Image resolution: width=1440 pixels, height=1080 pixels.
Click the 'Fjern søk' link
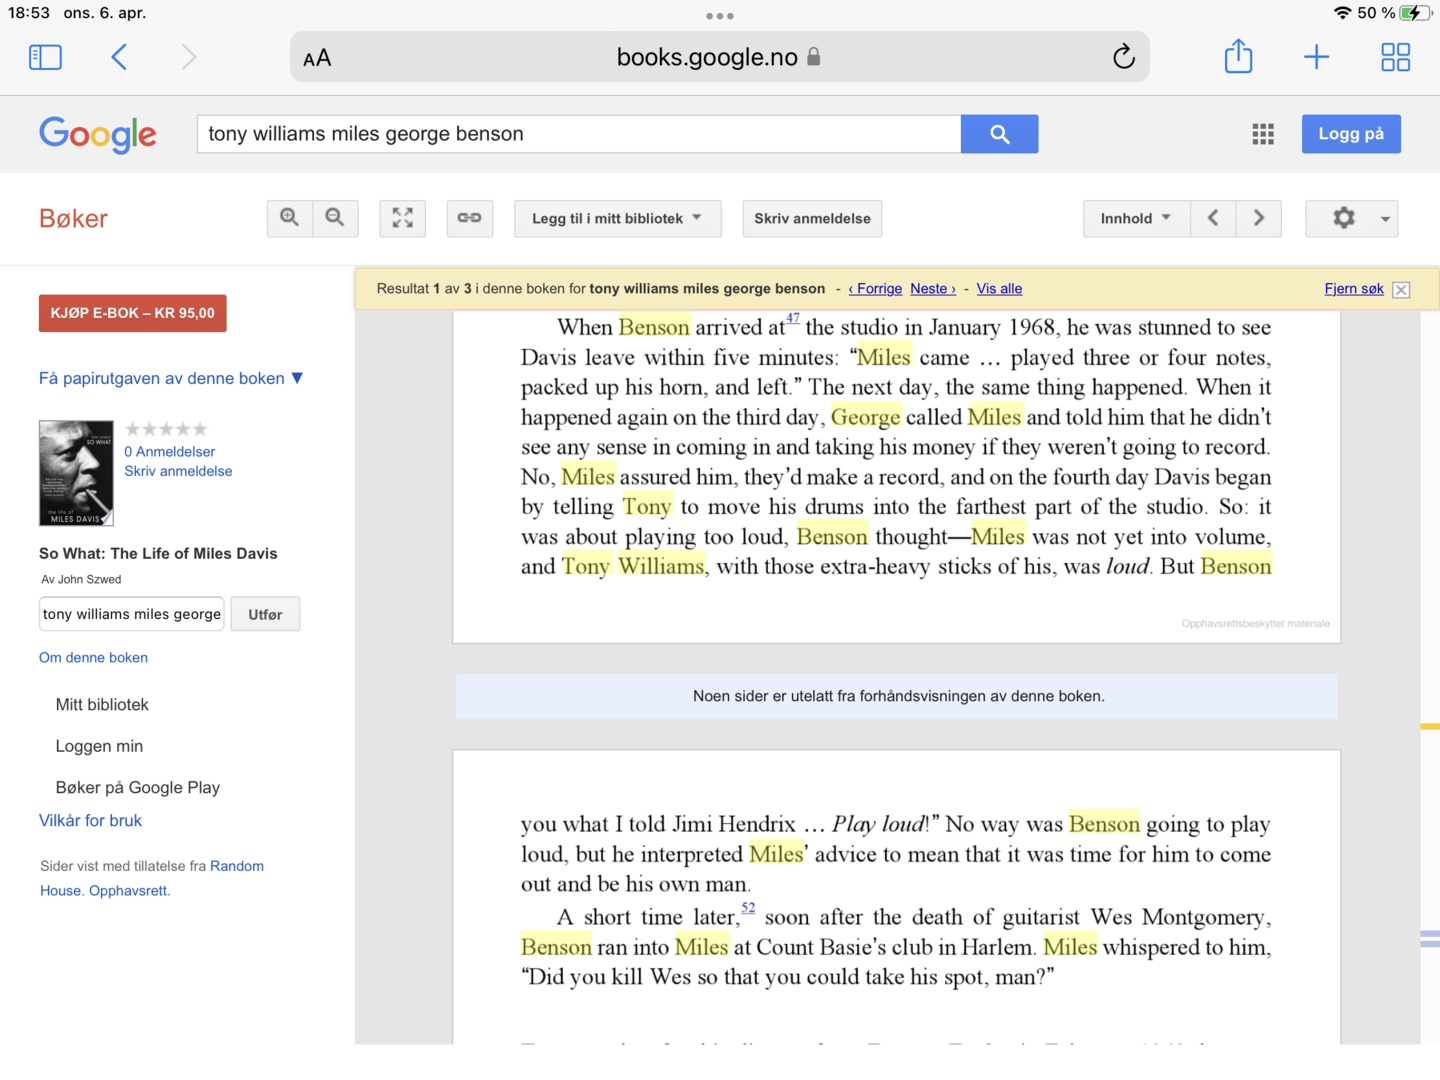pyautogui.click(x=1354, y=289)
